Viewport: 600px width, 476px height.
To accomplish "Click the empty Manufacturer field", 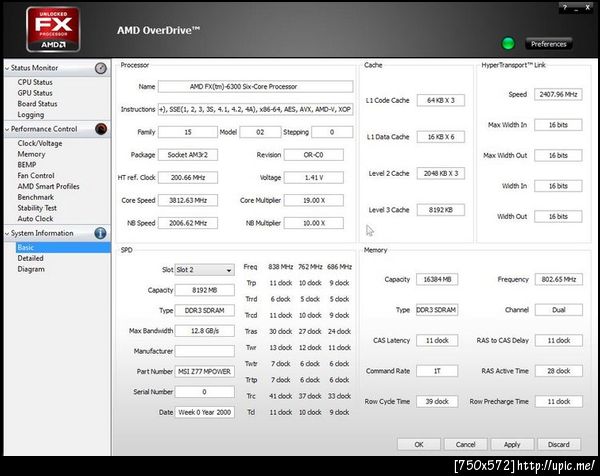I will (204, 351).
